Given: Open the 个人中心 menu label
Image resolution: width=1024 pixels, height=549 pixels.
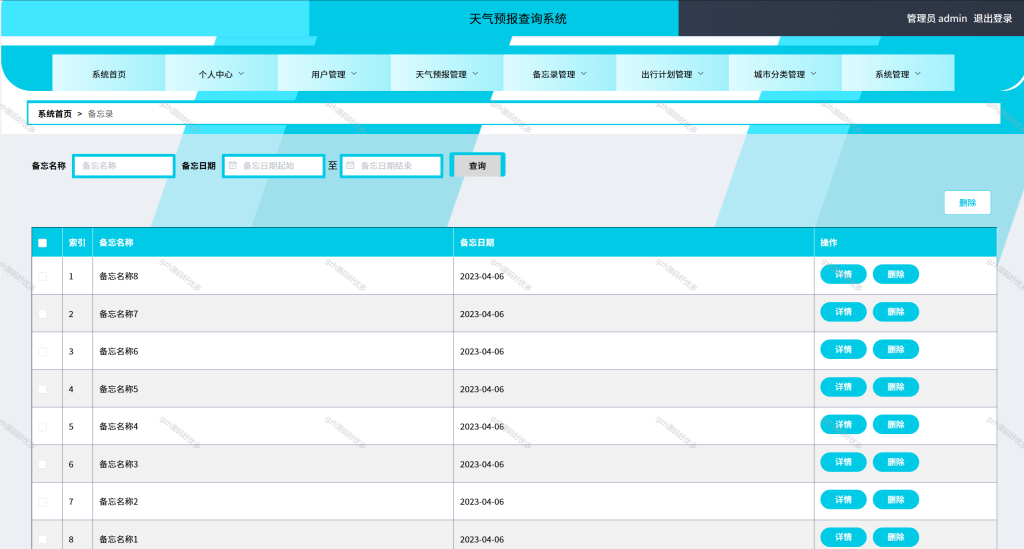Looking at the screenshot, I should pyautogui.click(x=216, y=74).
